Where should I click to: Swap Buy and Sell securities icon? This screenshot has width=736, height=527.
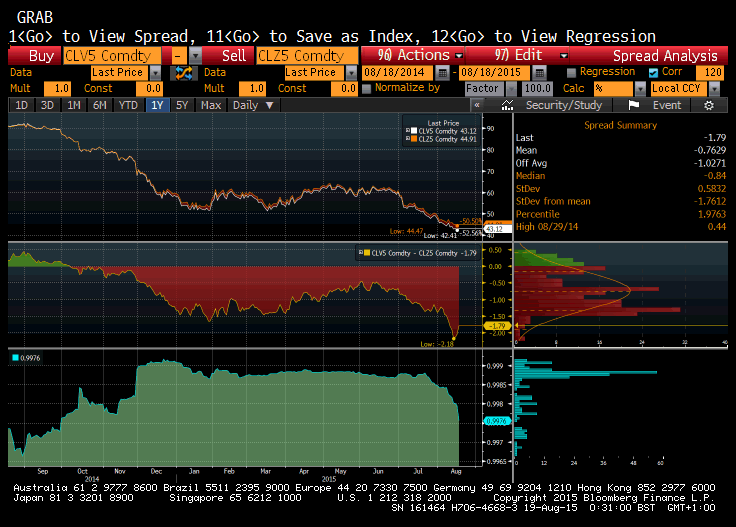pyautogui.click(x=184, y=73)
